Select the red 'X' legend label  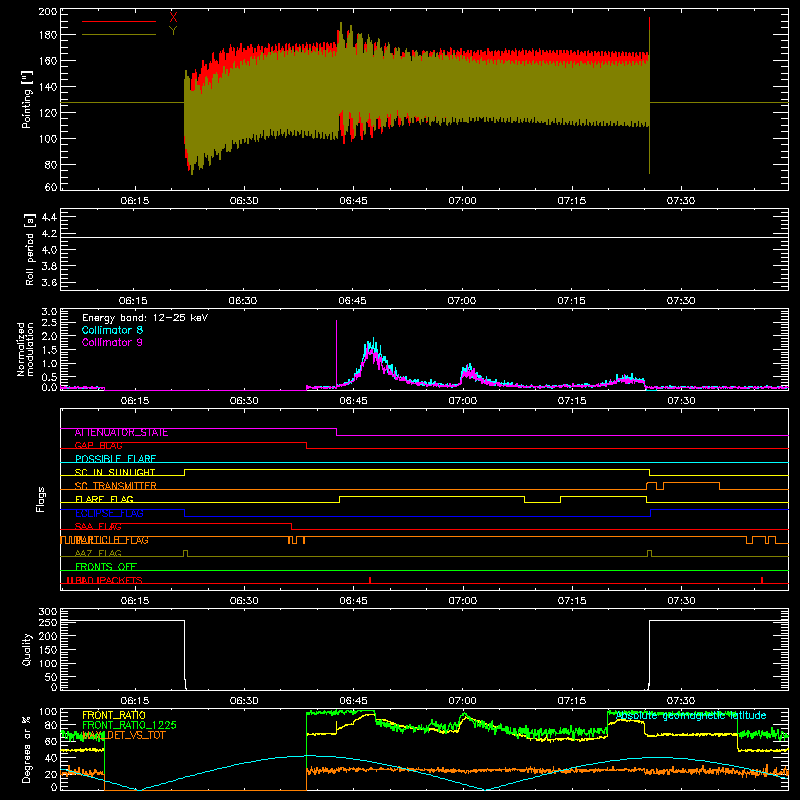click(173, 17)
